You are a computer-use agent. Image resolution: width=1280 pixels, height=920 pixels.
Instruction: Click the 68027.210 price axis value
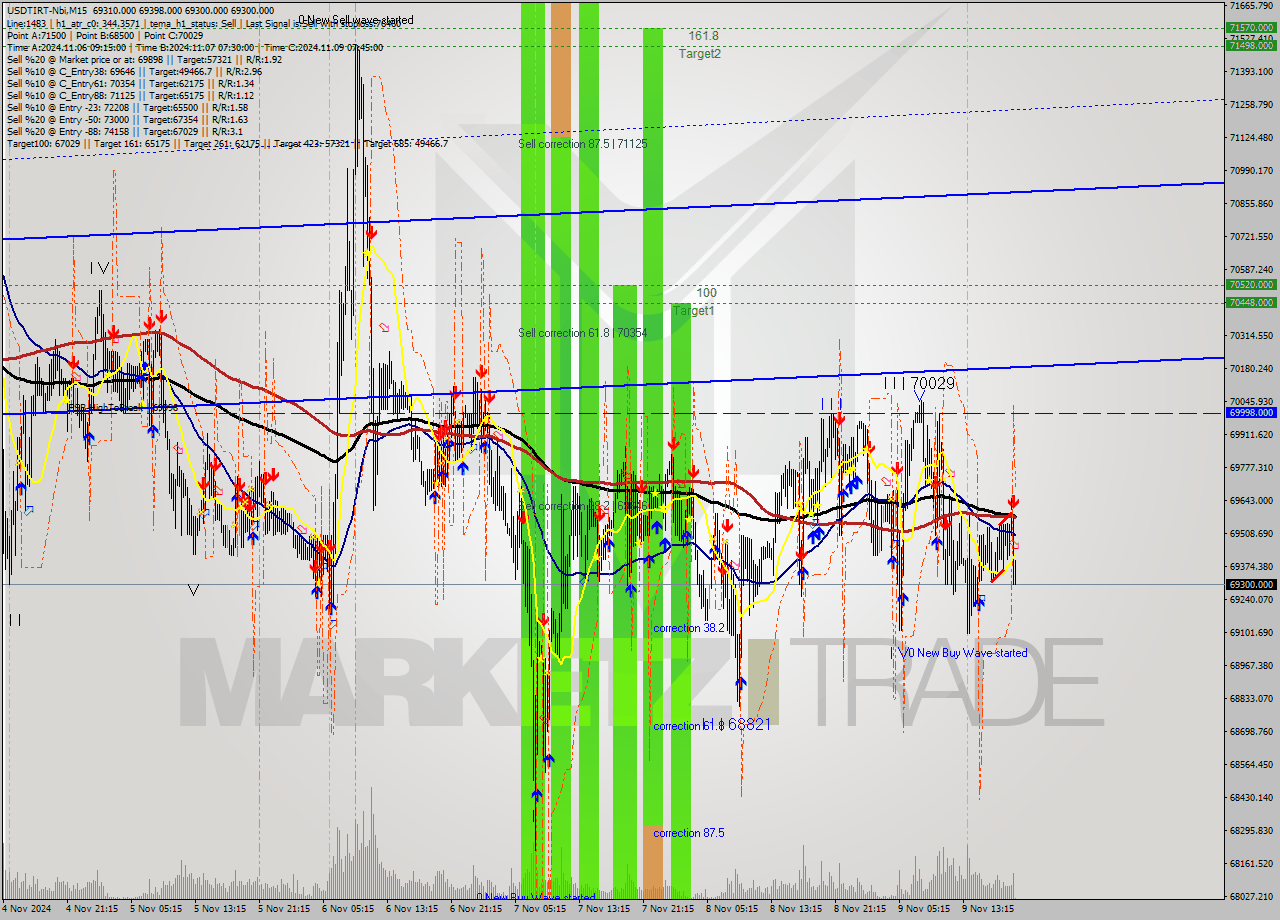click(x=1250, y=897)
